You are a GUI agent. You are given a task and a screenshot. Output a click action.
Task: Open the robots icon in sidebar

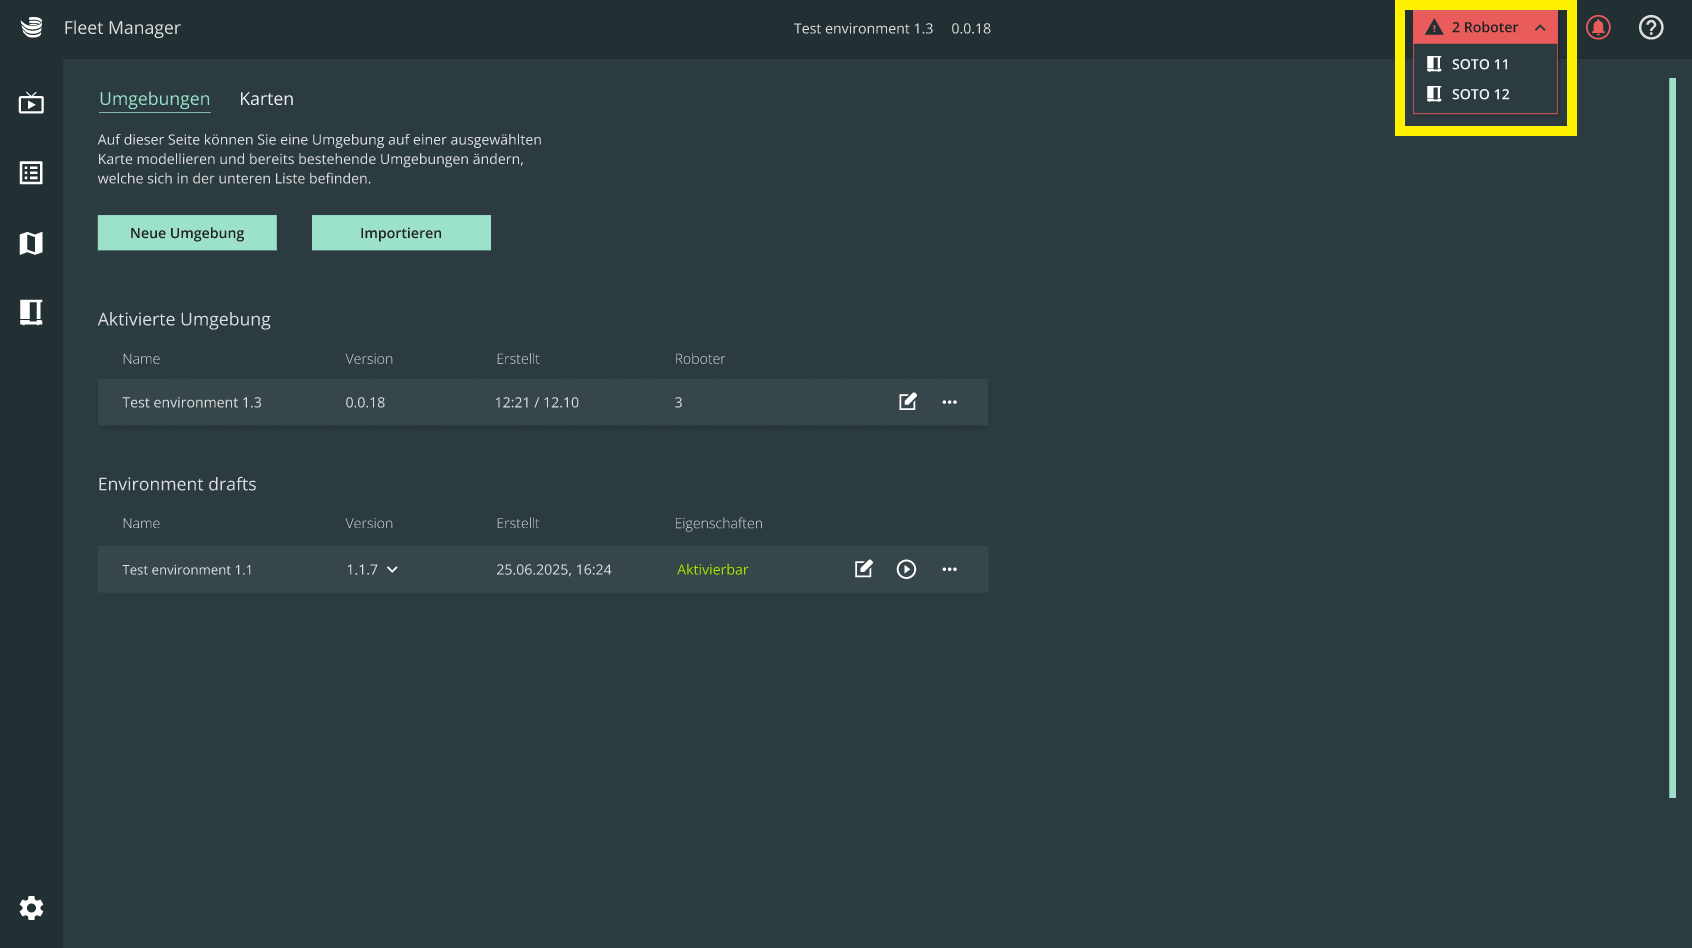point(31,312)
